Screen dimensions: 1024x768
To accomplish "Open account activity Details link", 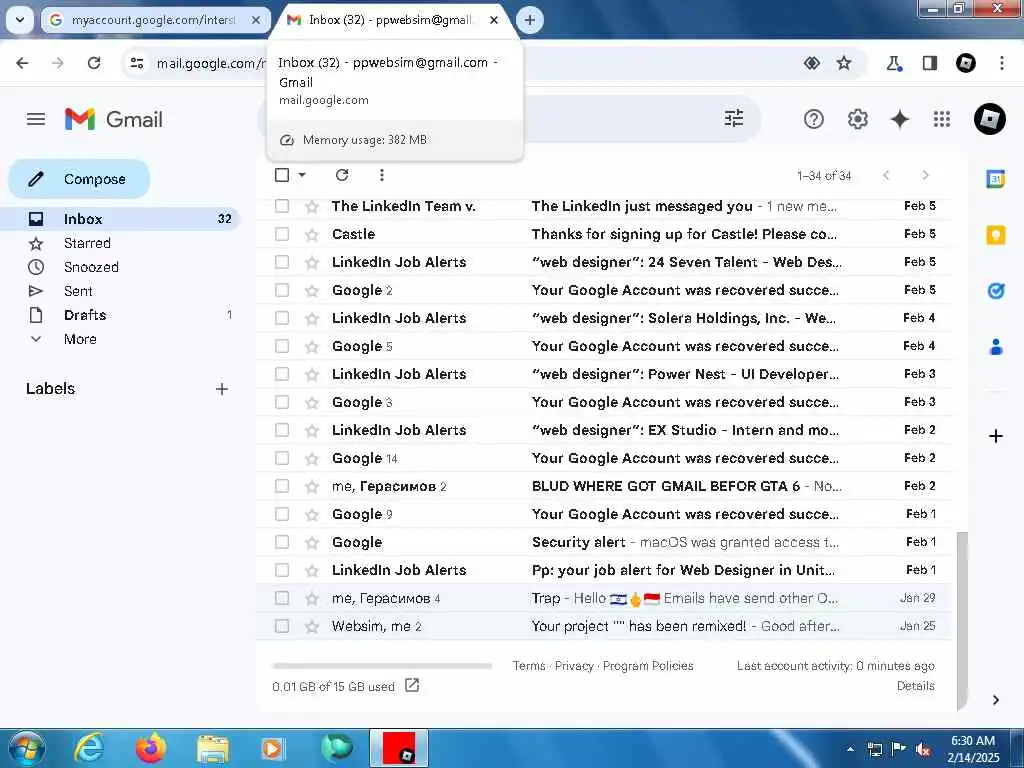I will [915, 686].
